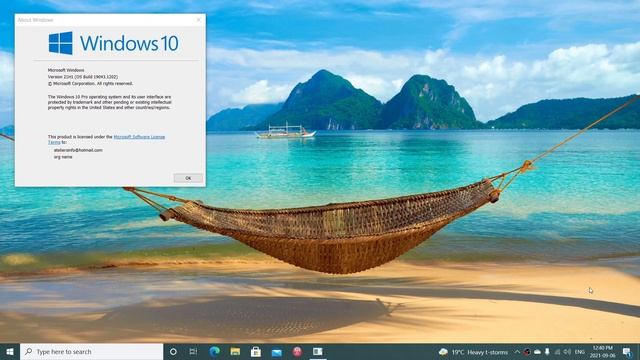Image resolution: width=640 pixels, height=360 pixels.
Task: Click the hotmail.com licensee email text
Action: click(78, 150)
